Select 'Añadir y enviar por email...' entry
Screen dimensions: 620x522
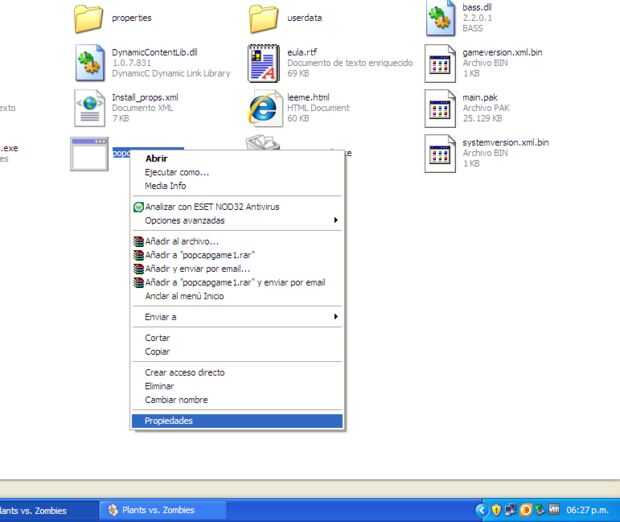pos(237,269)
